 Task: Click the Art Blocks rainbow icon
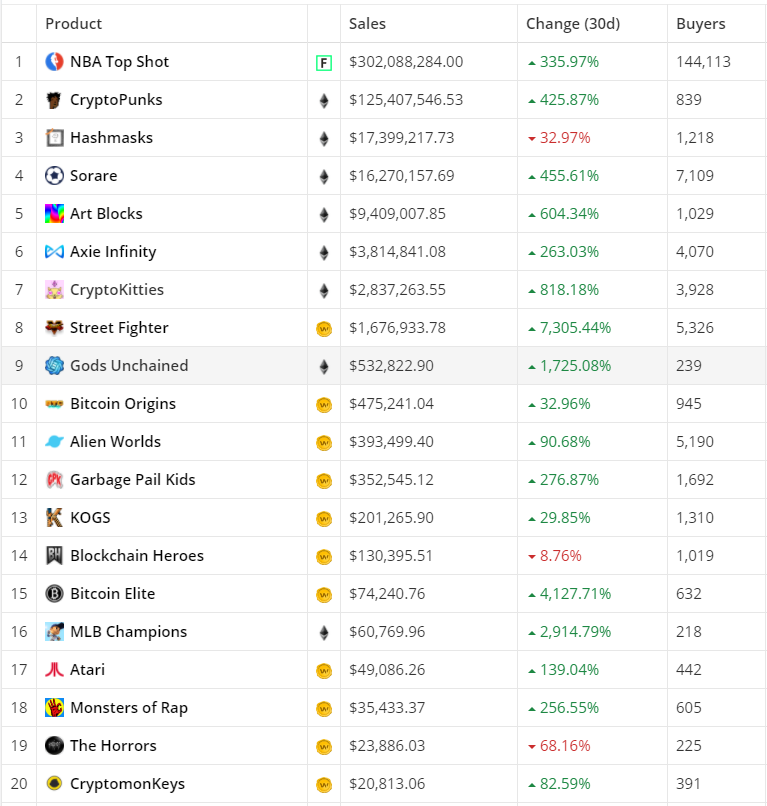coord(54,214)
